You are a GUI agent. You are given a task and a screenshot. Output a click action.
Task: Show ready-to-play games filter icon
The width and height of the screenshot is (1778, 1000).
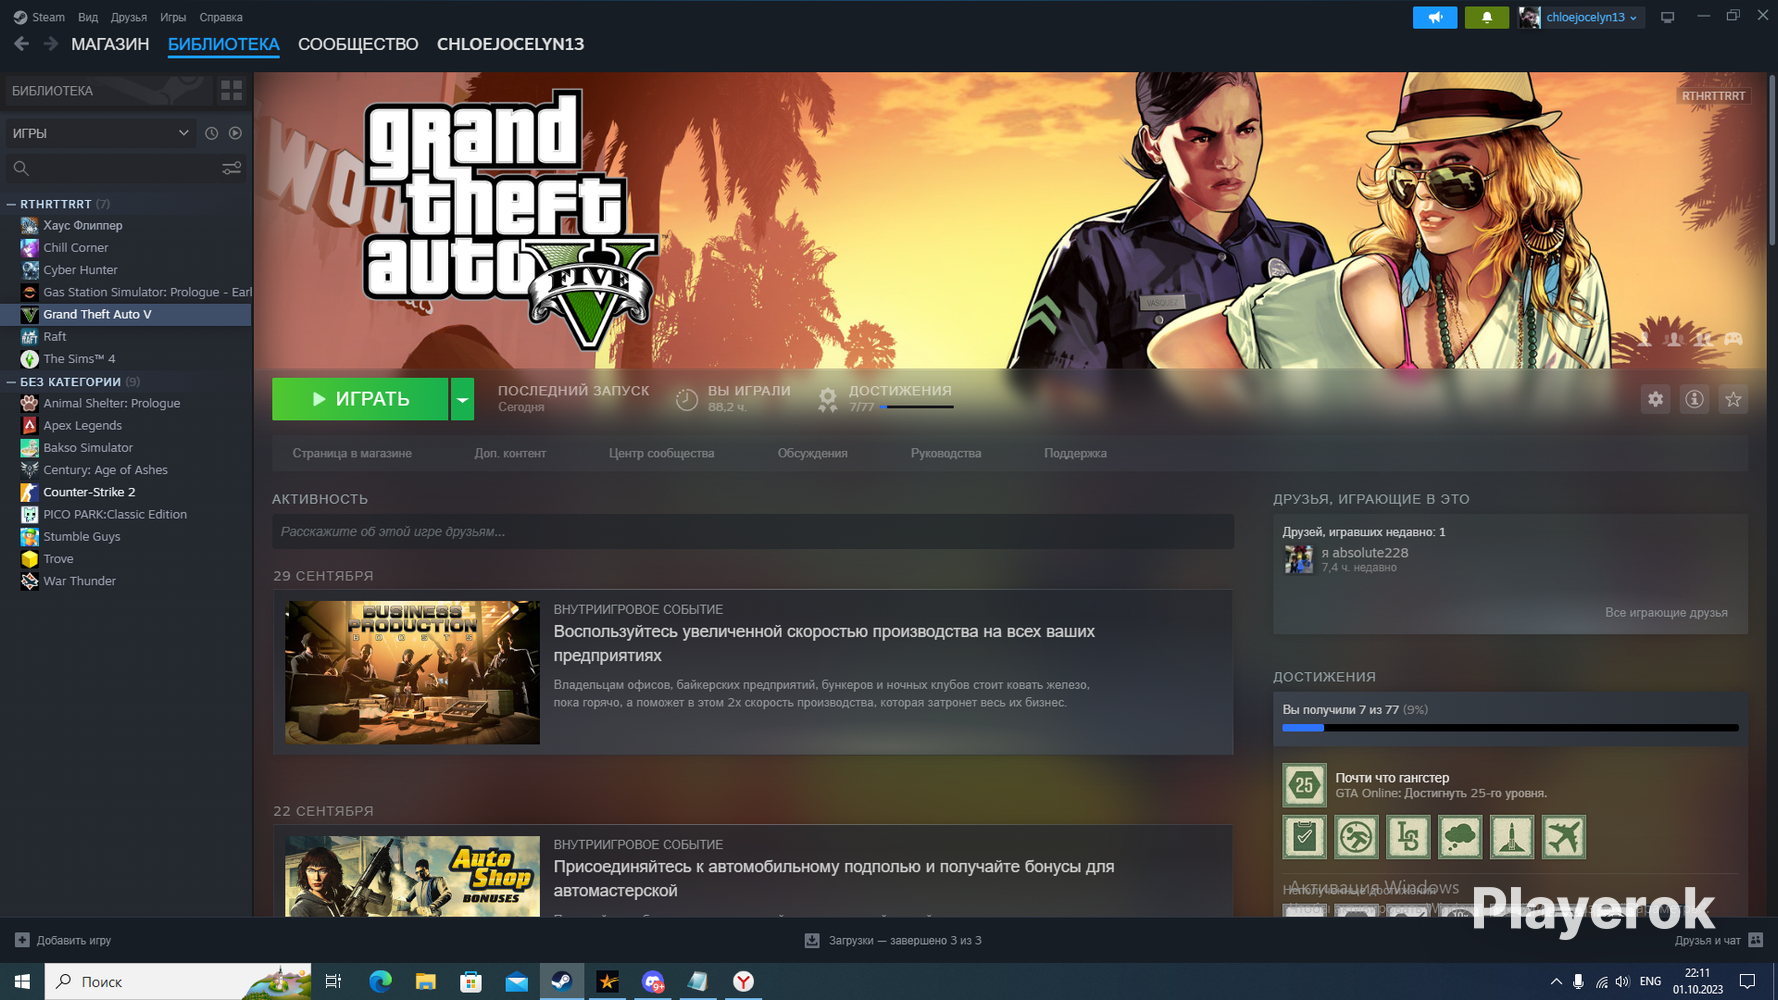tap(235, 133)
